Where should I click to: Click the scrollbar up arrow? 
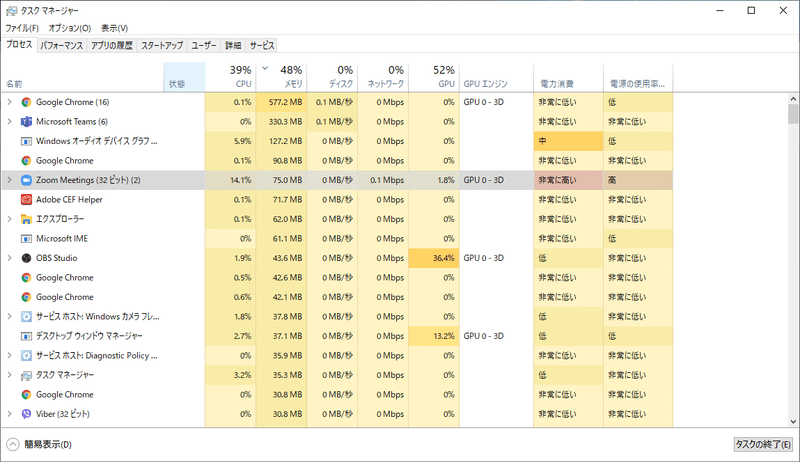pos(793,99)
